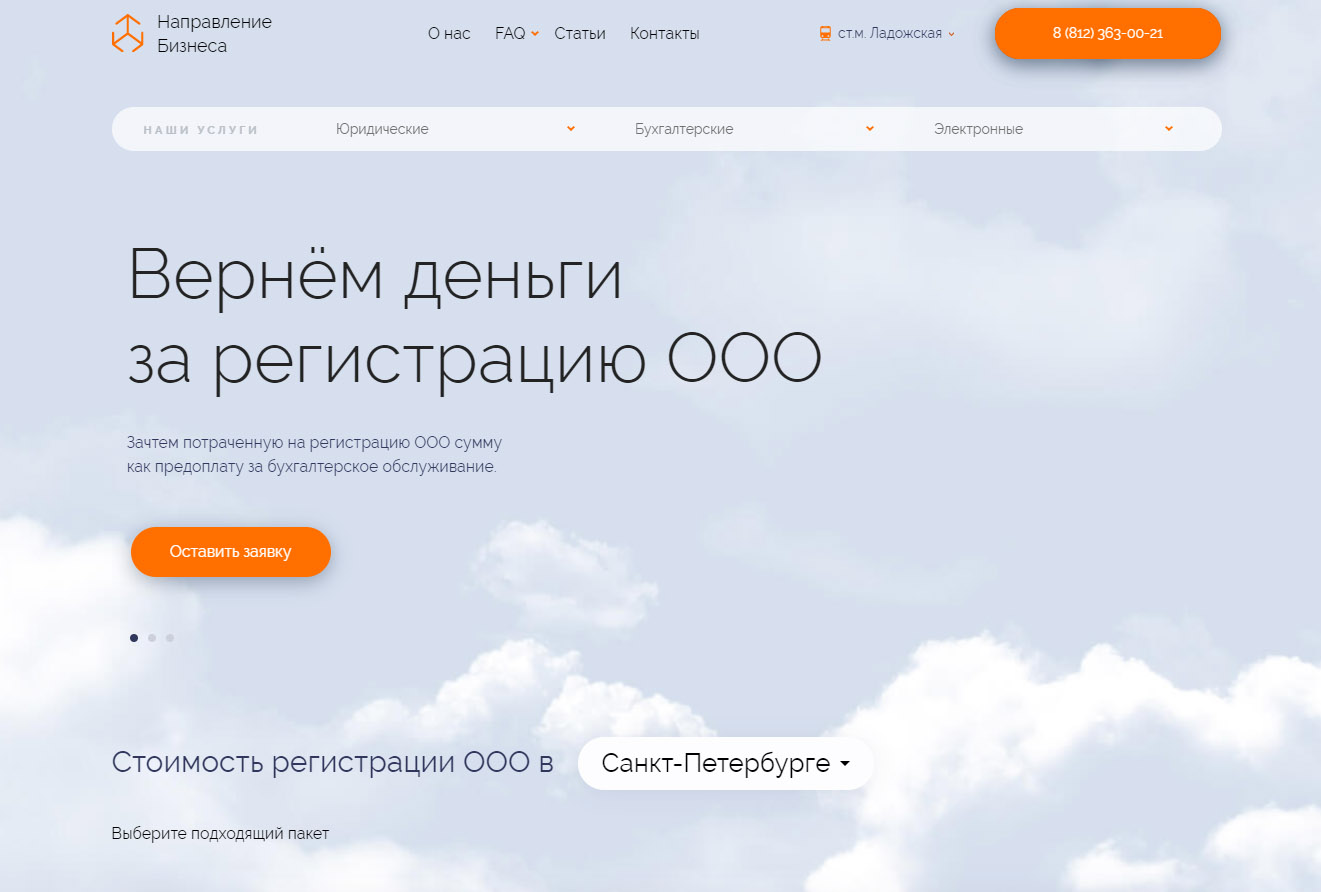Open the FAQ menu item
The width and height of the screenshot is (1321, 892).
pyautogui.click(x=510, y=33)
